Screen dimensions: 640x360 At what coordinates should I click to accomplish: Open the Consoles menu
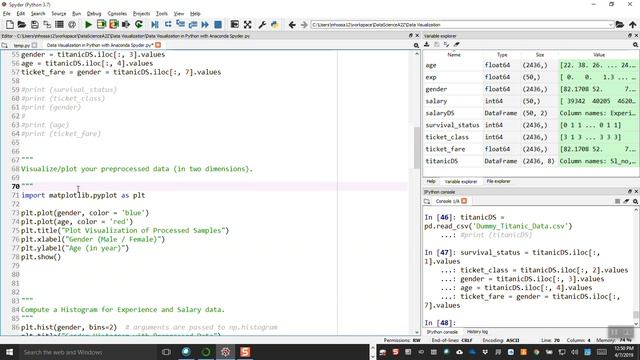(x=117, y=13)
